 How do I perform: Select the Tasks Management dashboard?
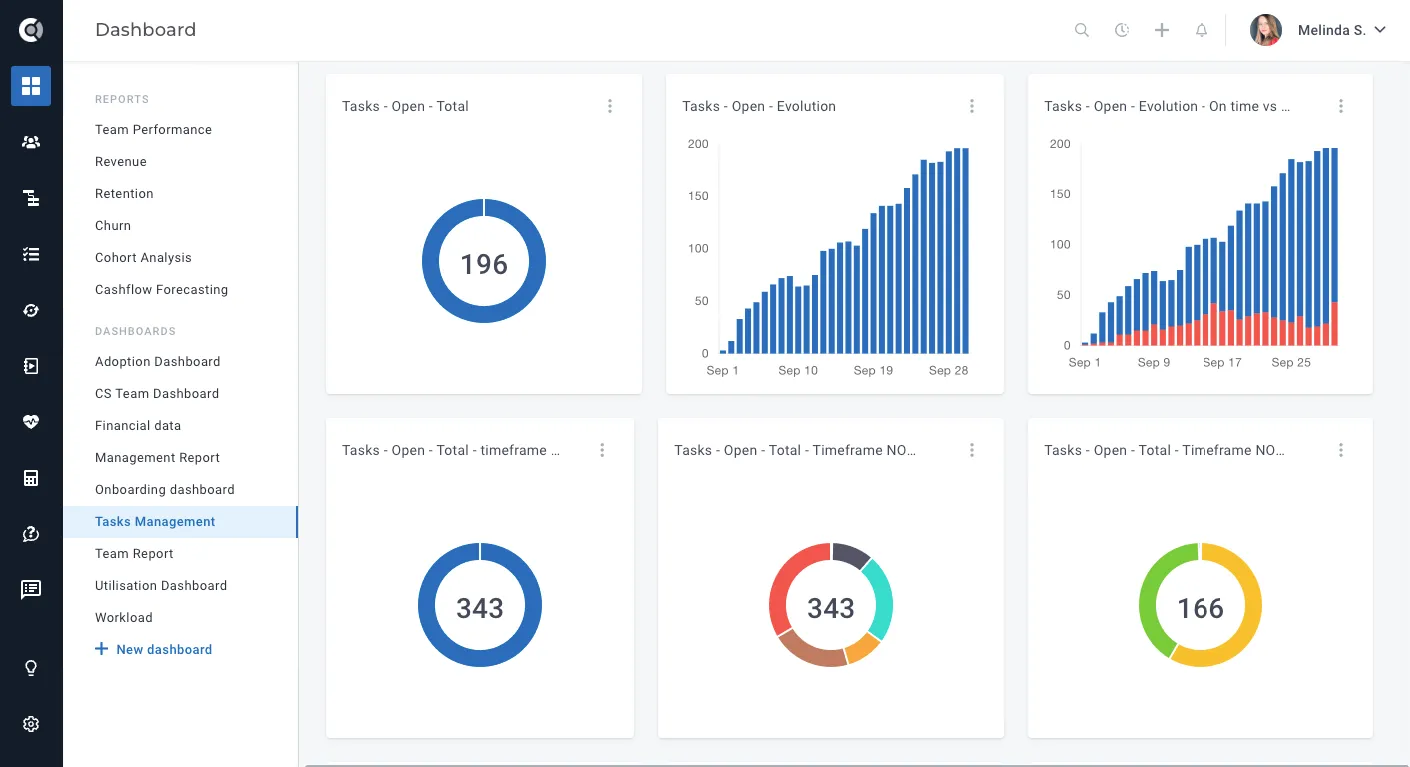point(180,522)
